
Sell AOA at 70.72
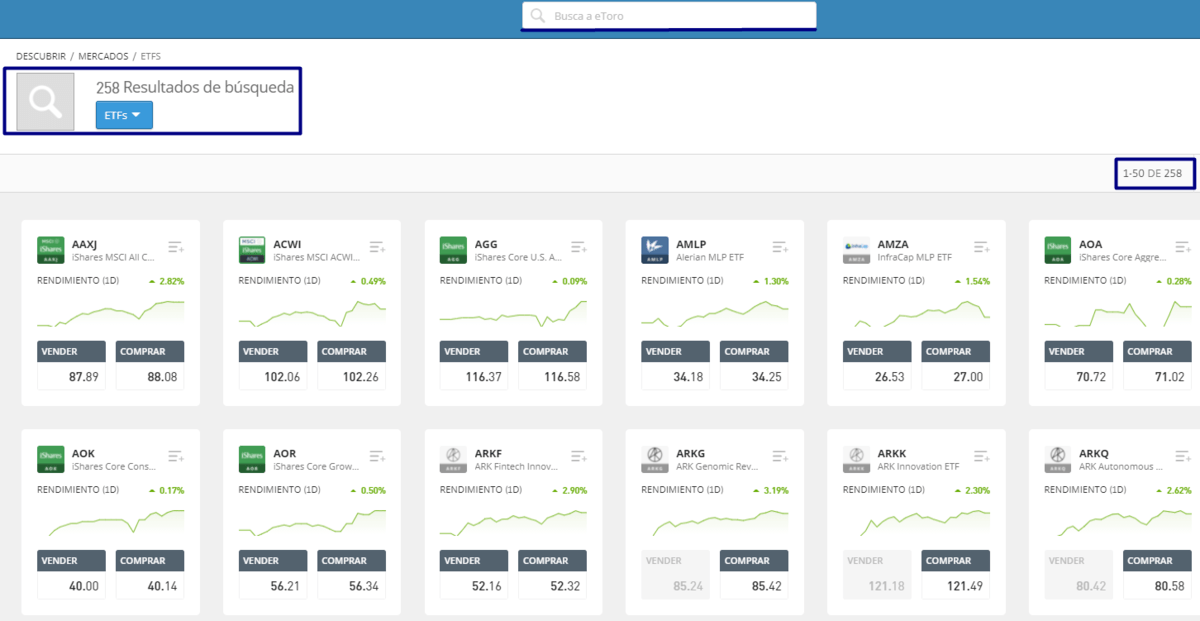pos(1080,365)
